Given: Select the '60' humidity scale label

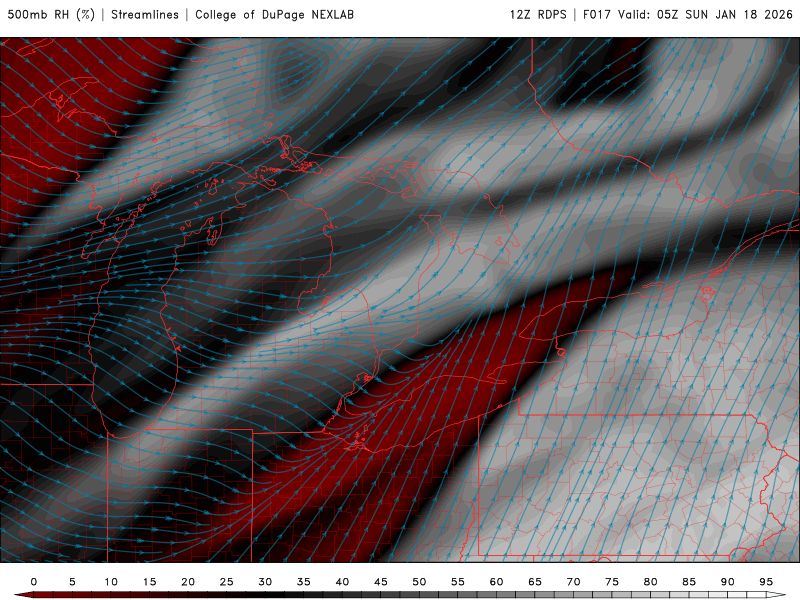Looking at the screenshot, I should (496, 582).
